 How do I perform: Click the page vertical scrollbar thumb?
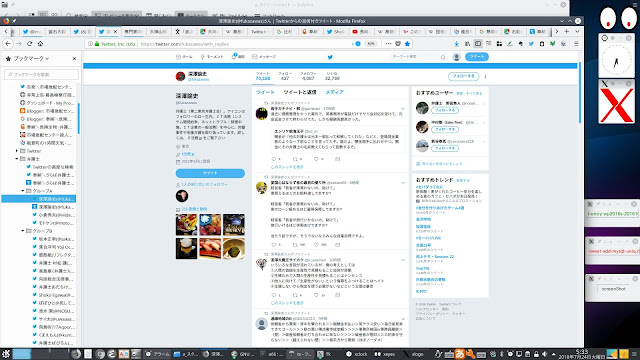(580, 93)
